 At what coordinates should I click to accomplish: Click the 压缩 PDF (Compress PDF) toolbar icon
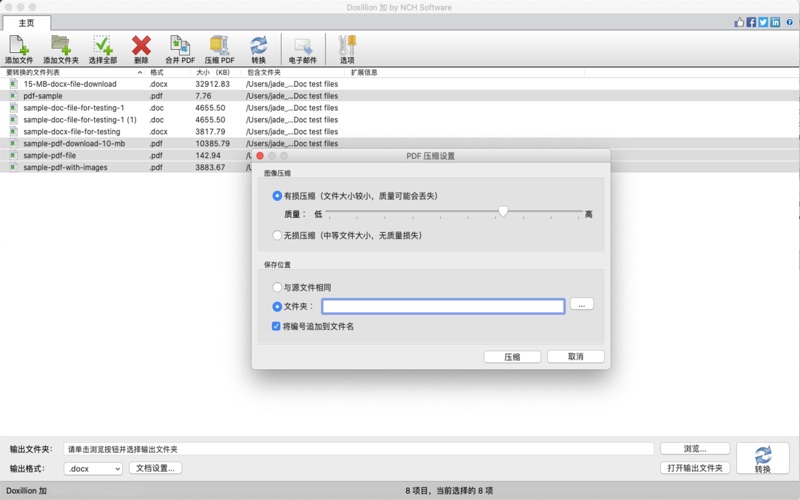pyautogui.click(x=219, y=48)
